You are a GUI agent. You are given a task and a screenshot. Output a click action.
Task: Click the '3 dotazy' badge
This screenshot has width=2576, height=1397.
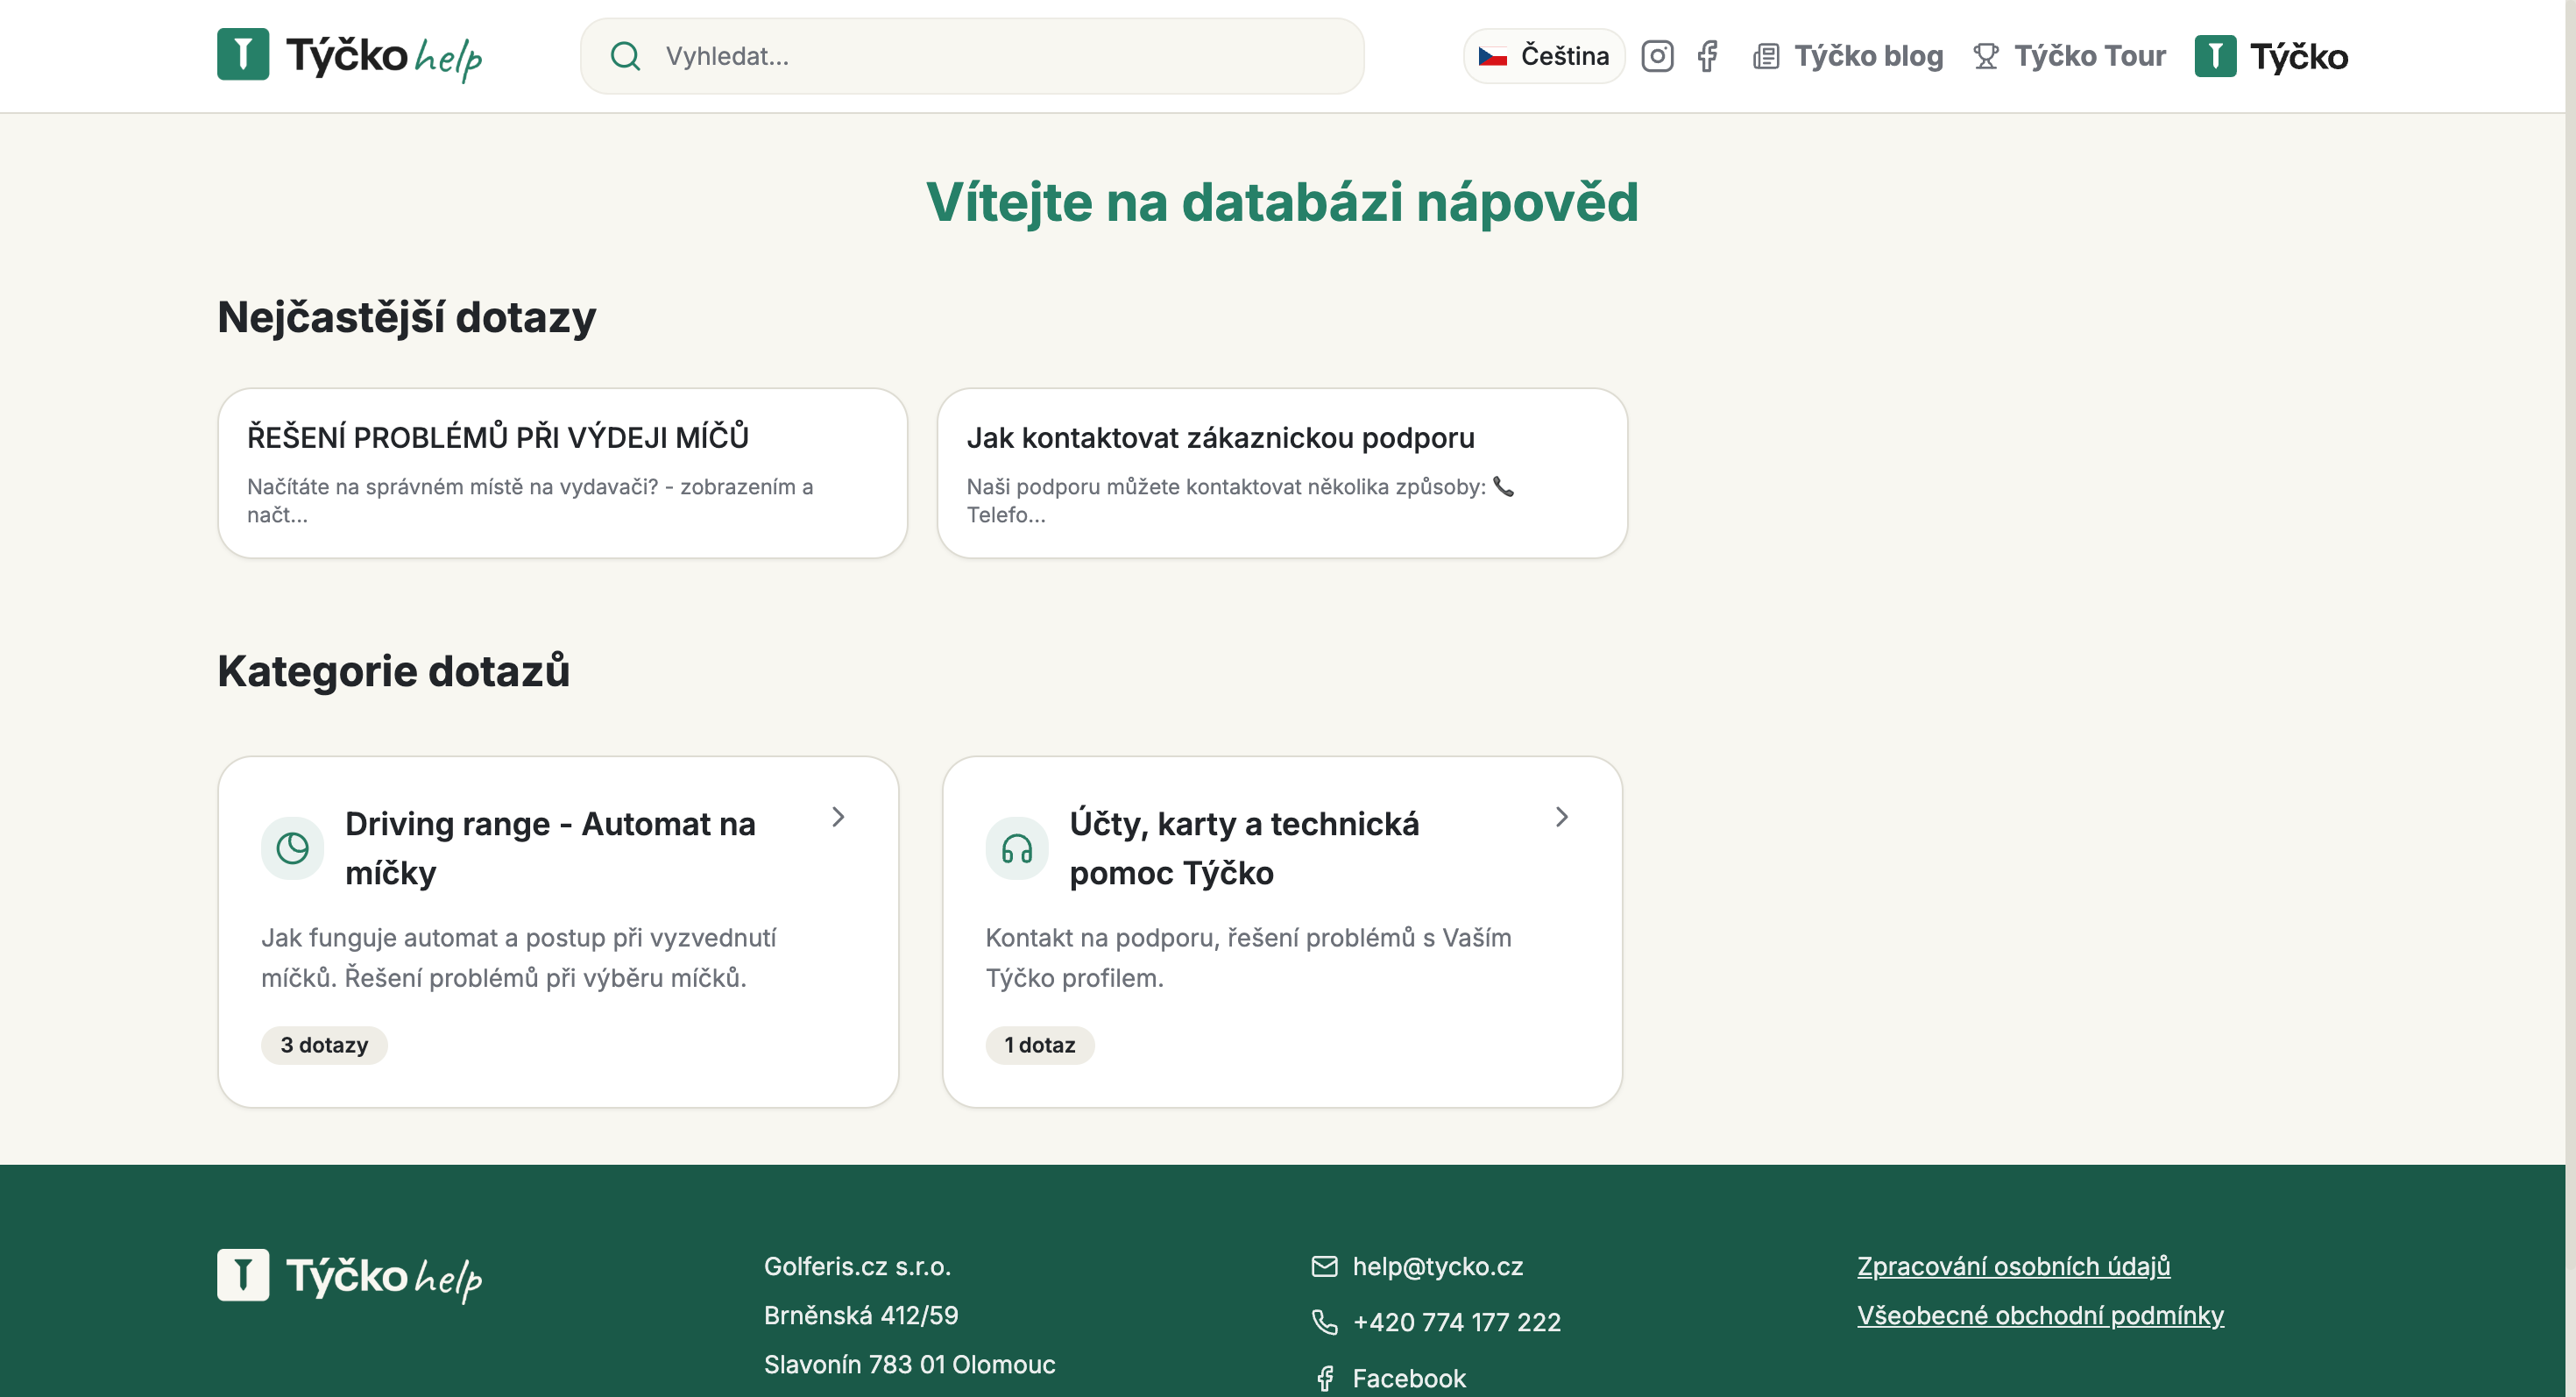tap(324, 1045)
